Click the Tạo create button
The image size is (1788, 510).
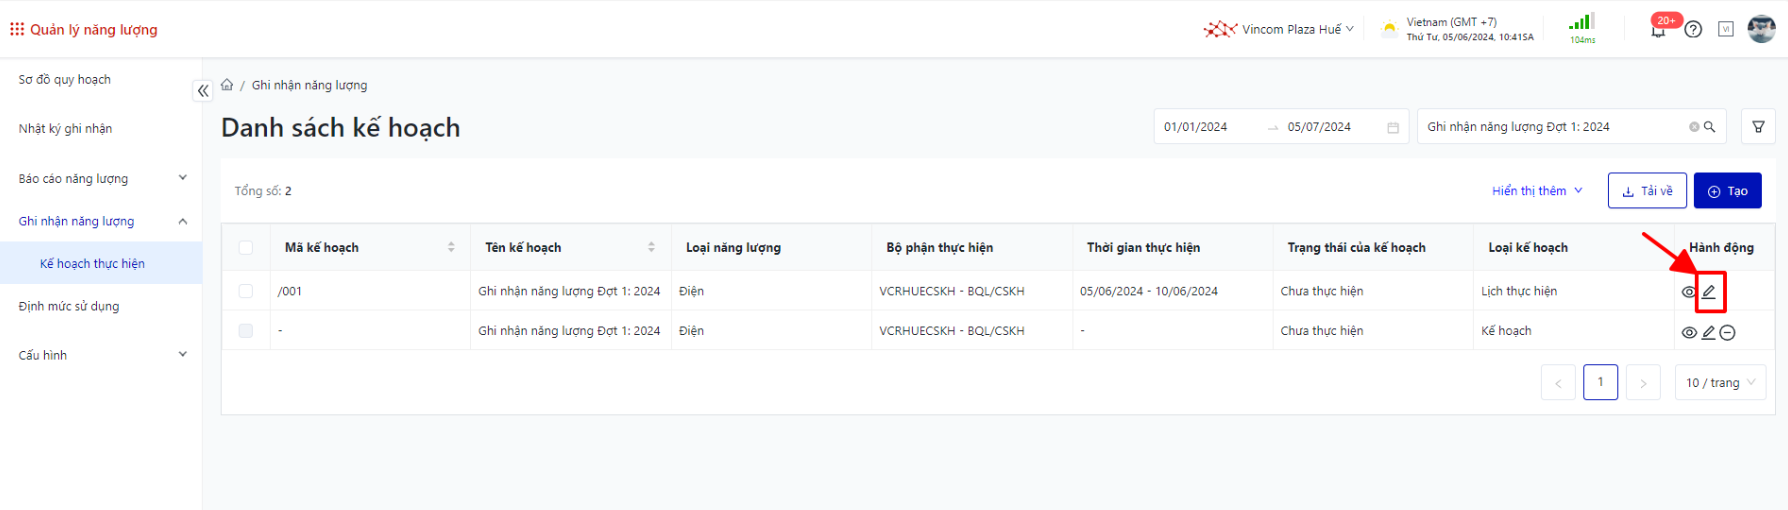click(x=1727, y=191)
